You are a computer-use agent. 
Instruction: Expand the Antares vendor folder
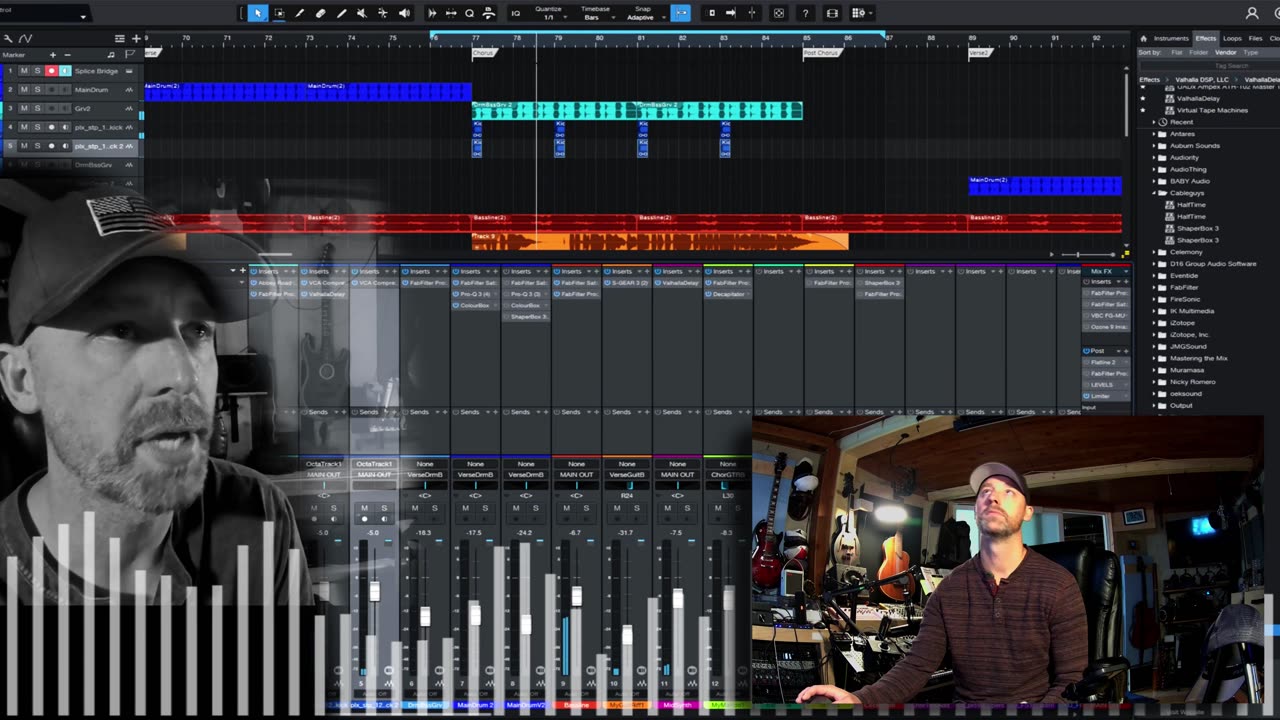pyautogui.click(x=1154, y=134)
